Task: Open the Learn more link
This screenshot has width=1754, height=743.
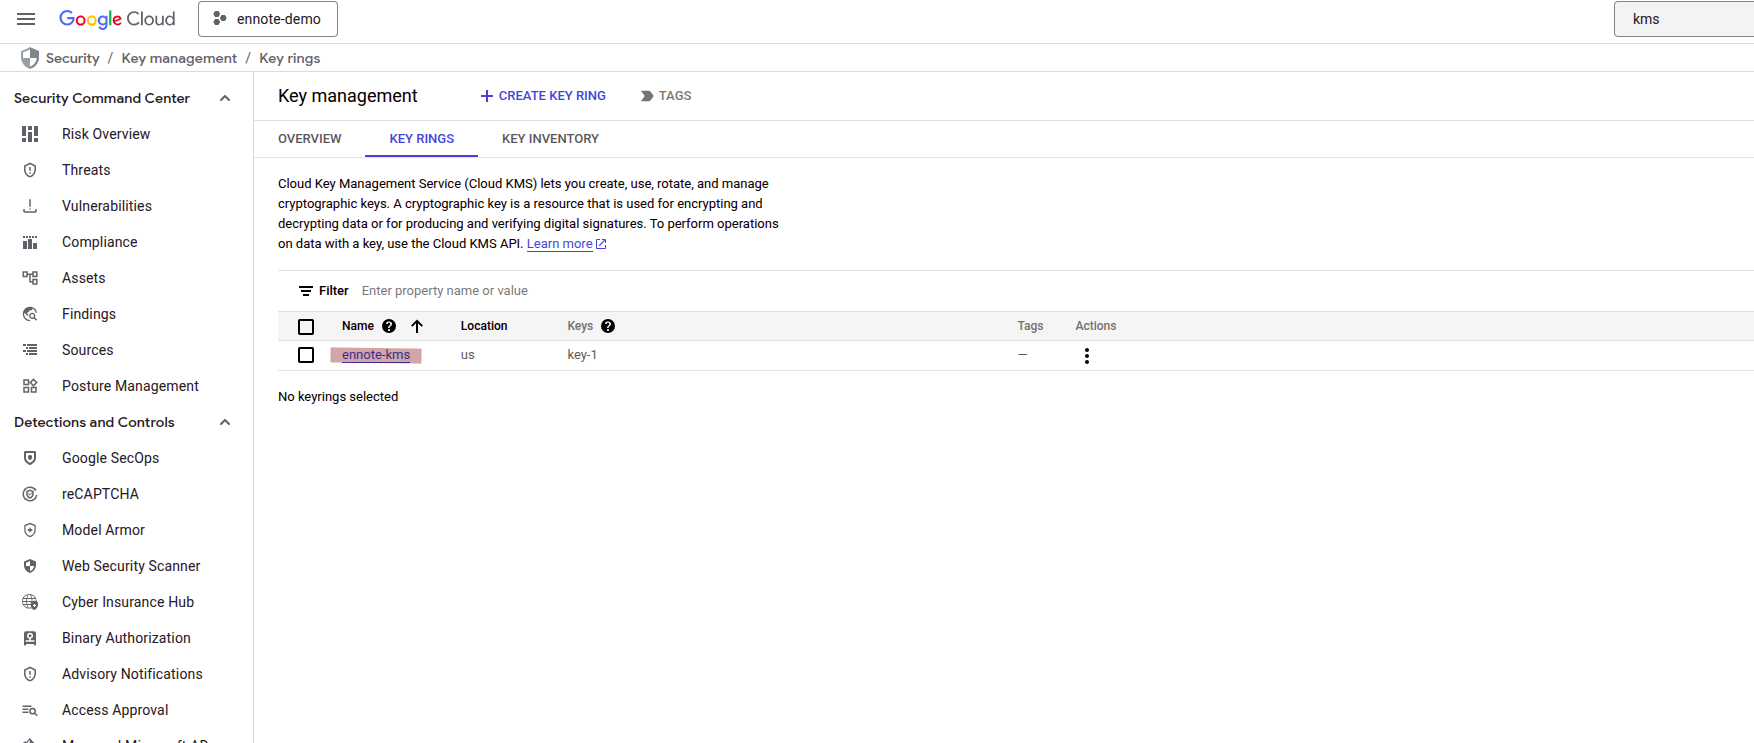Action: point(566,244)
